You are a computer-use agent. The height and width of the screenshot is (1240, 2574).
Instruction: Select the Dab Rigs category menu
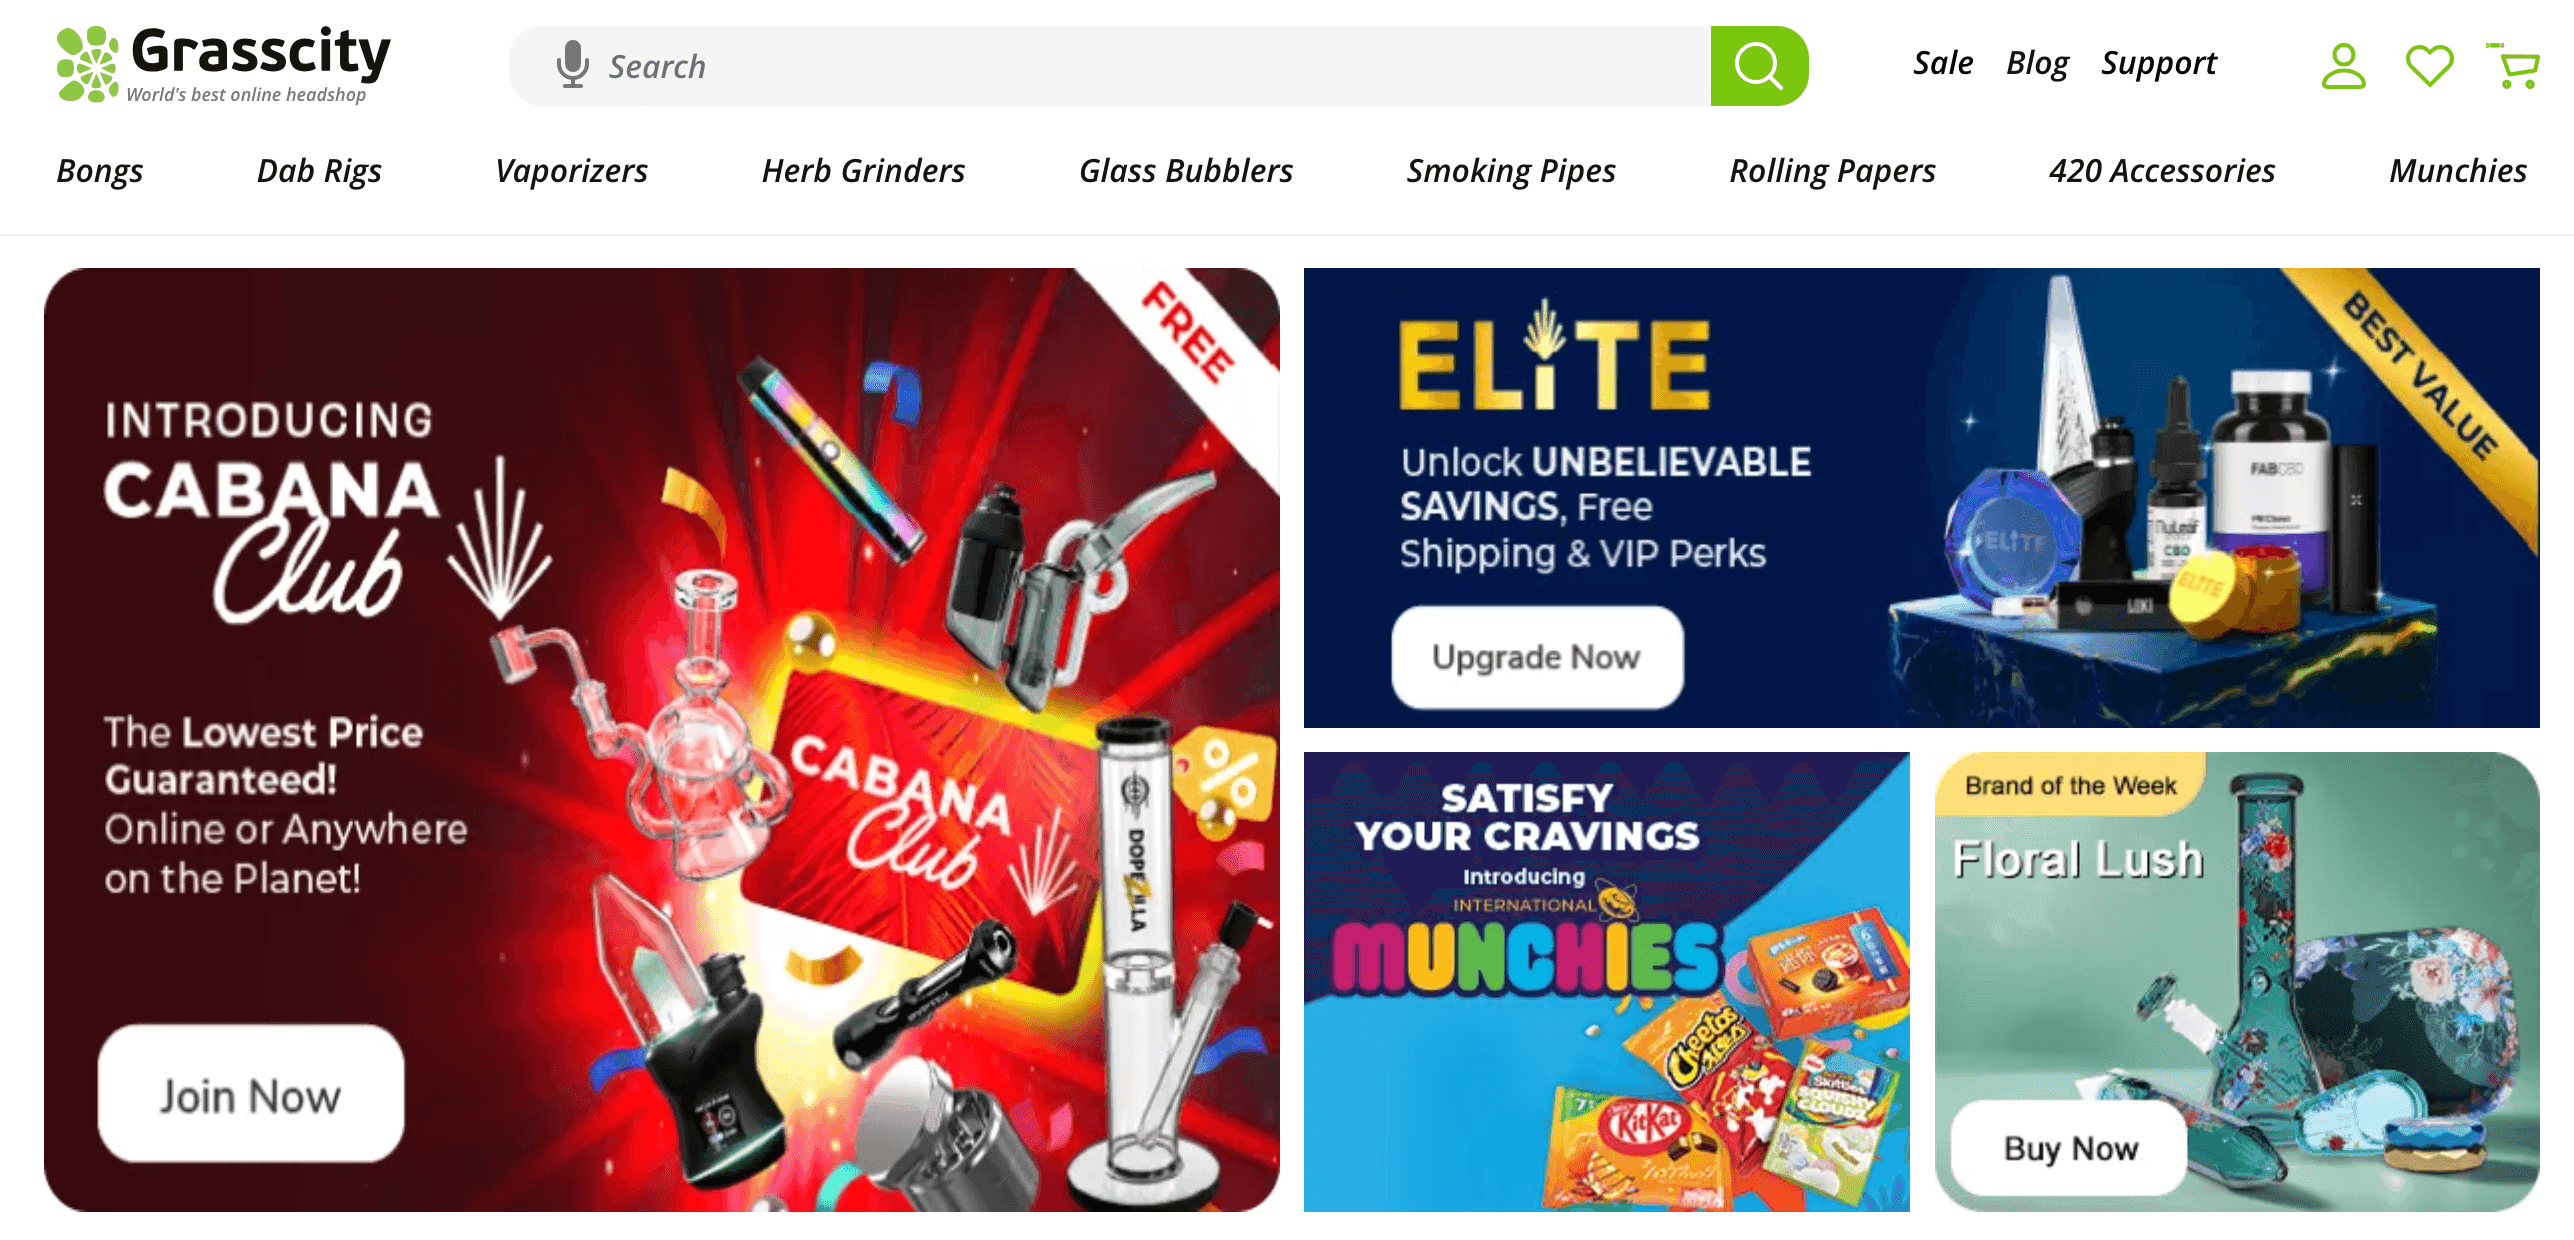point(319,171)
